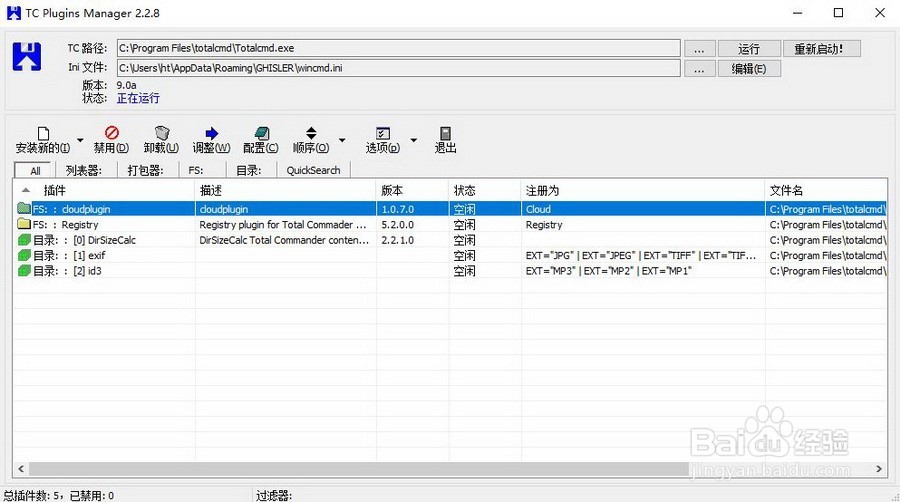Screen dimensions: 900x502
Task: Sort by the 版本 column header
Action: [413, 190]
